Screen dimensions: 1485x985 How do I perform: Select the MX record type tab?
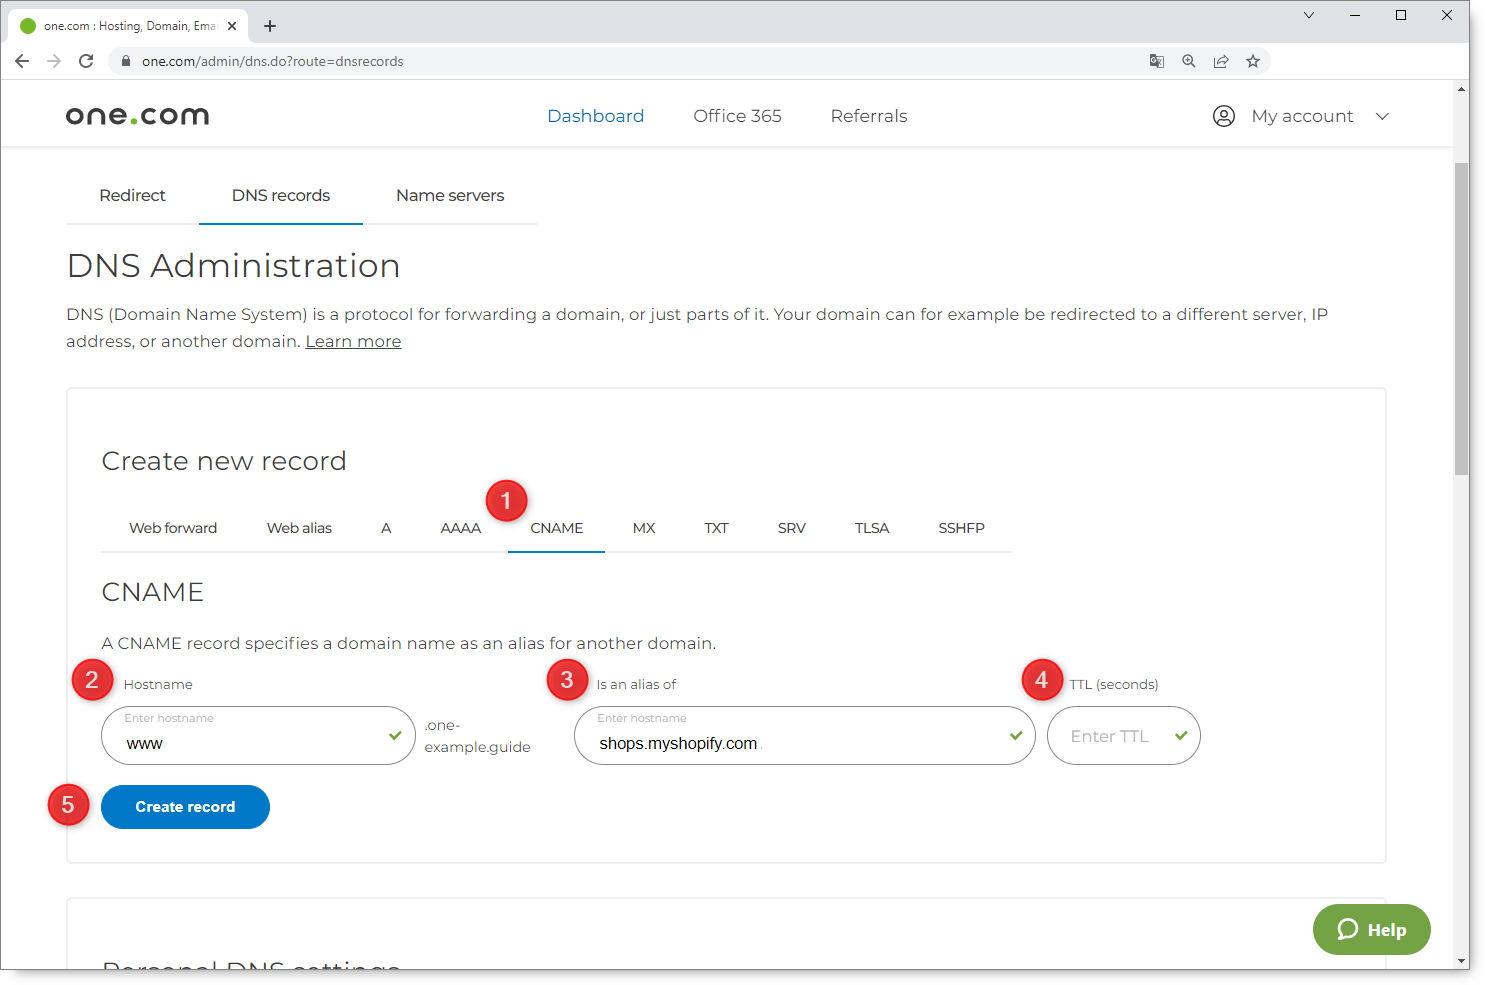[x=644, y=527]
